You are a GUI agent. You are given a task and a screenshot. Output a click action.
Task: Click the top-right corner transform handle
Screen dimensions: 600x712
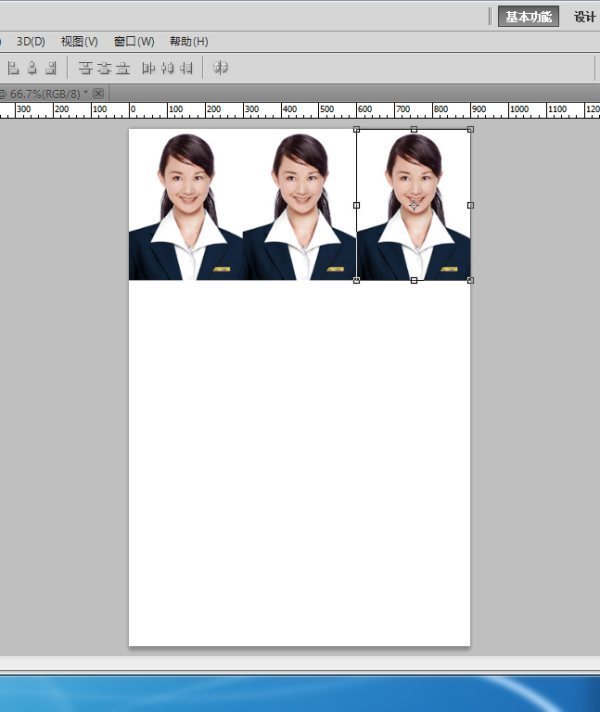(471, 129)
